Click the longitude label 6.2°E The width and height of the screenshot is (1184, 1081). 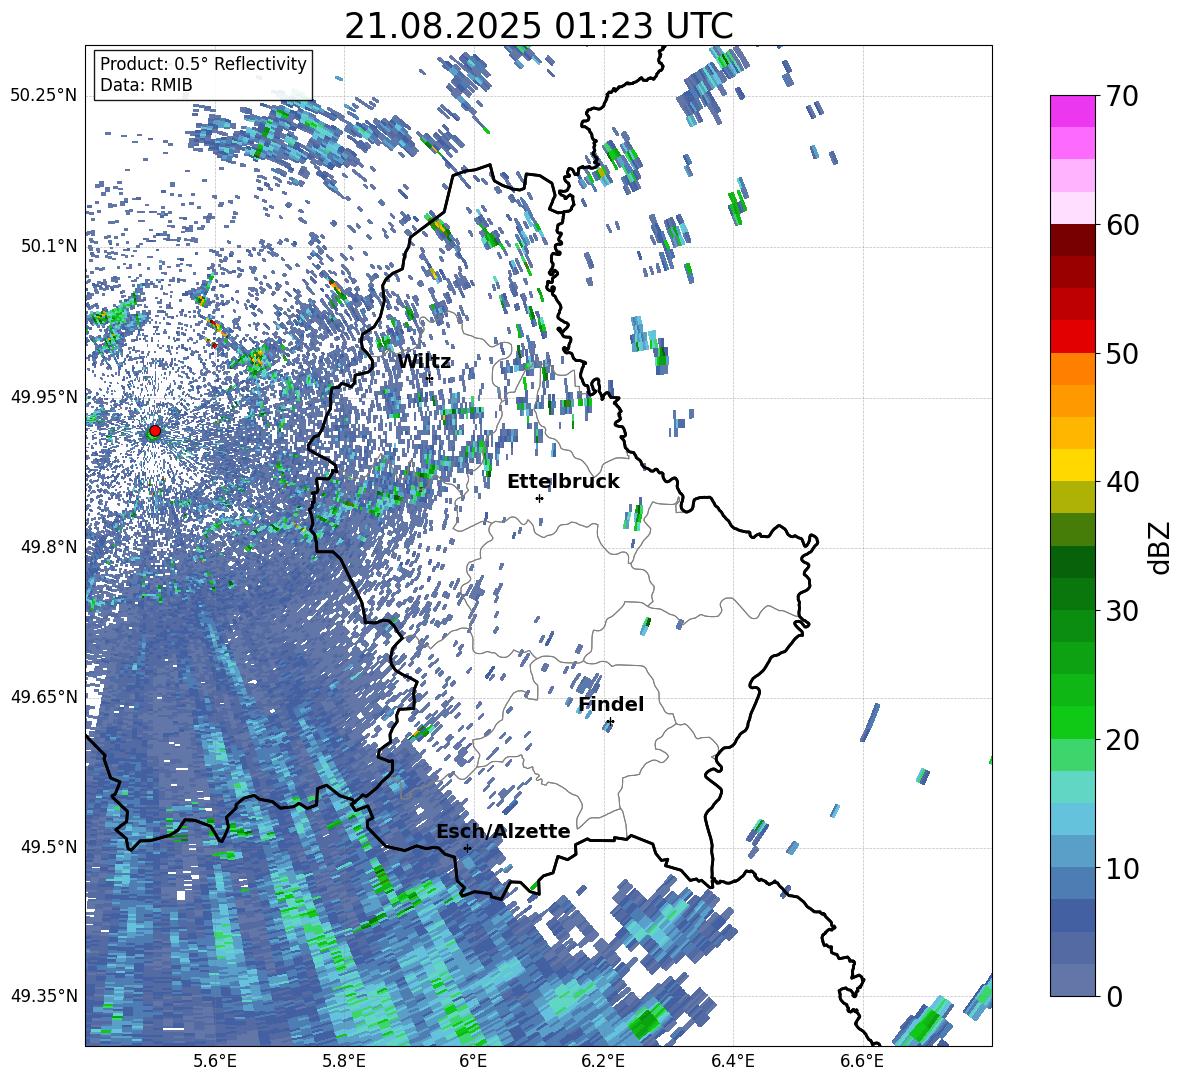coord(603,1061)
